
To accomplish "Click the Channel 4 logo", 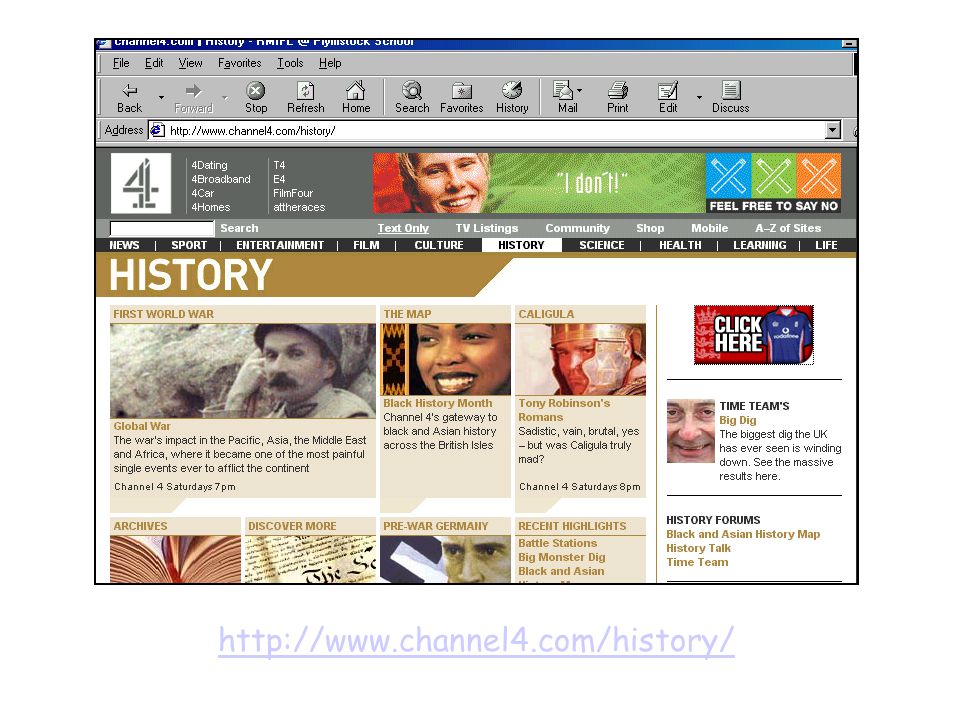I will [x=141, y=184].
